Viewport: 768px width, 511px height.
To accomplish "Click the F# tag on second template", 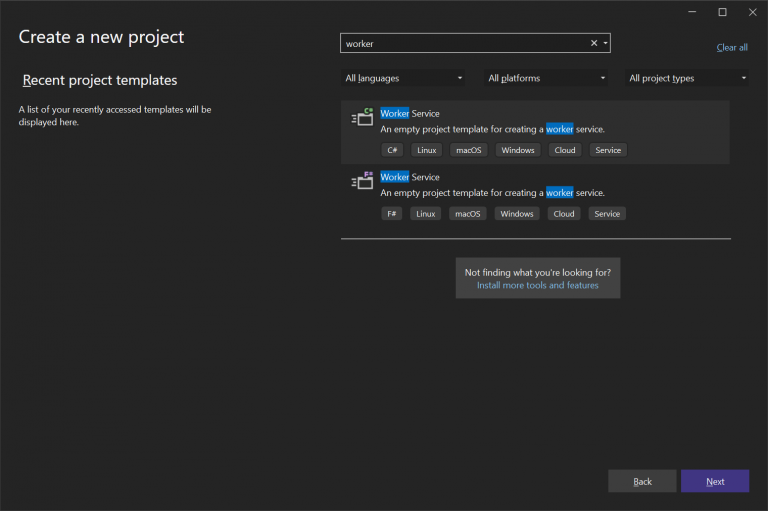I will click(x=392, y=213).
